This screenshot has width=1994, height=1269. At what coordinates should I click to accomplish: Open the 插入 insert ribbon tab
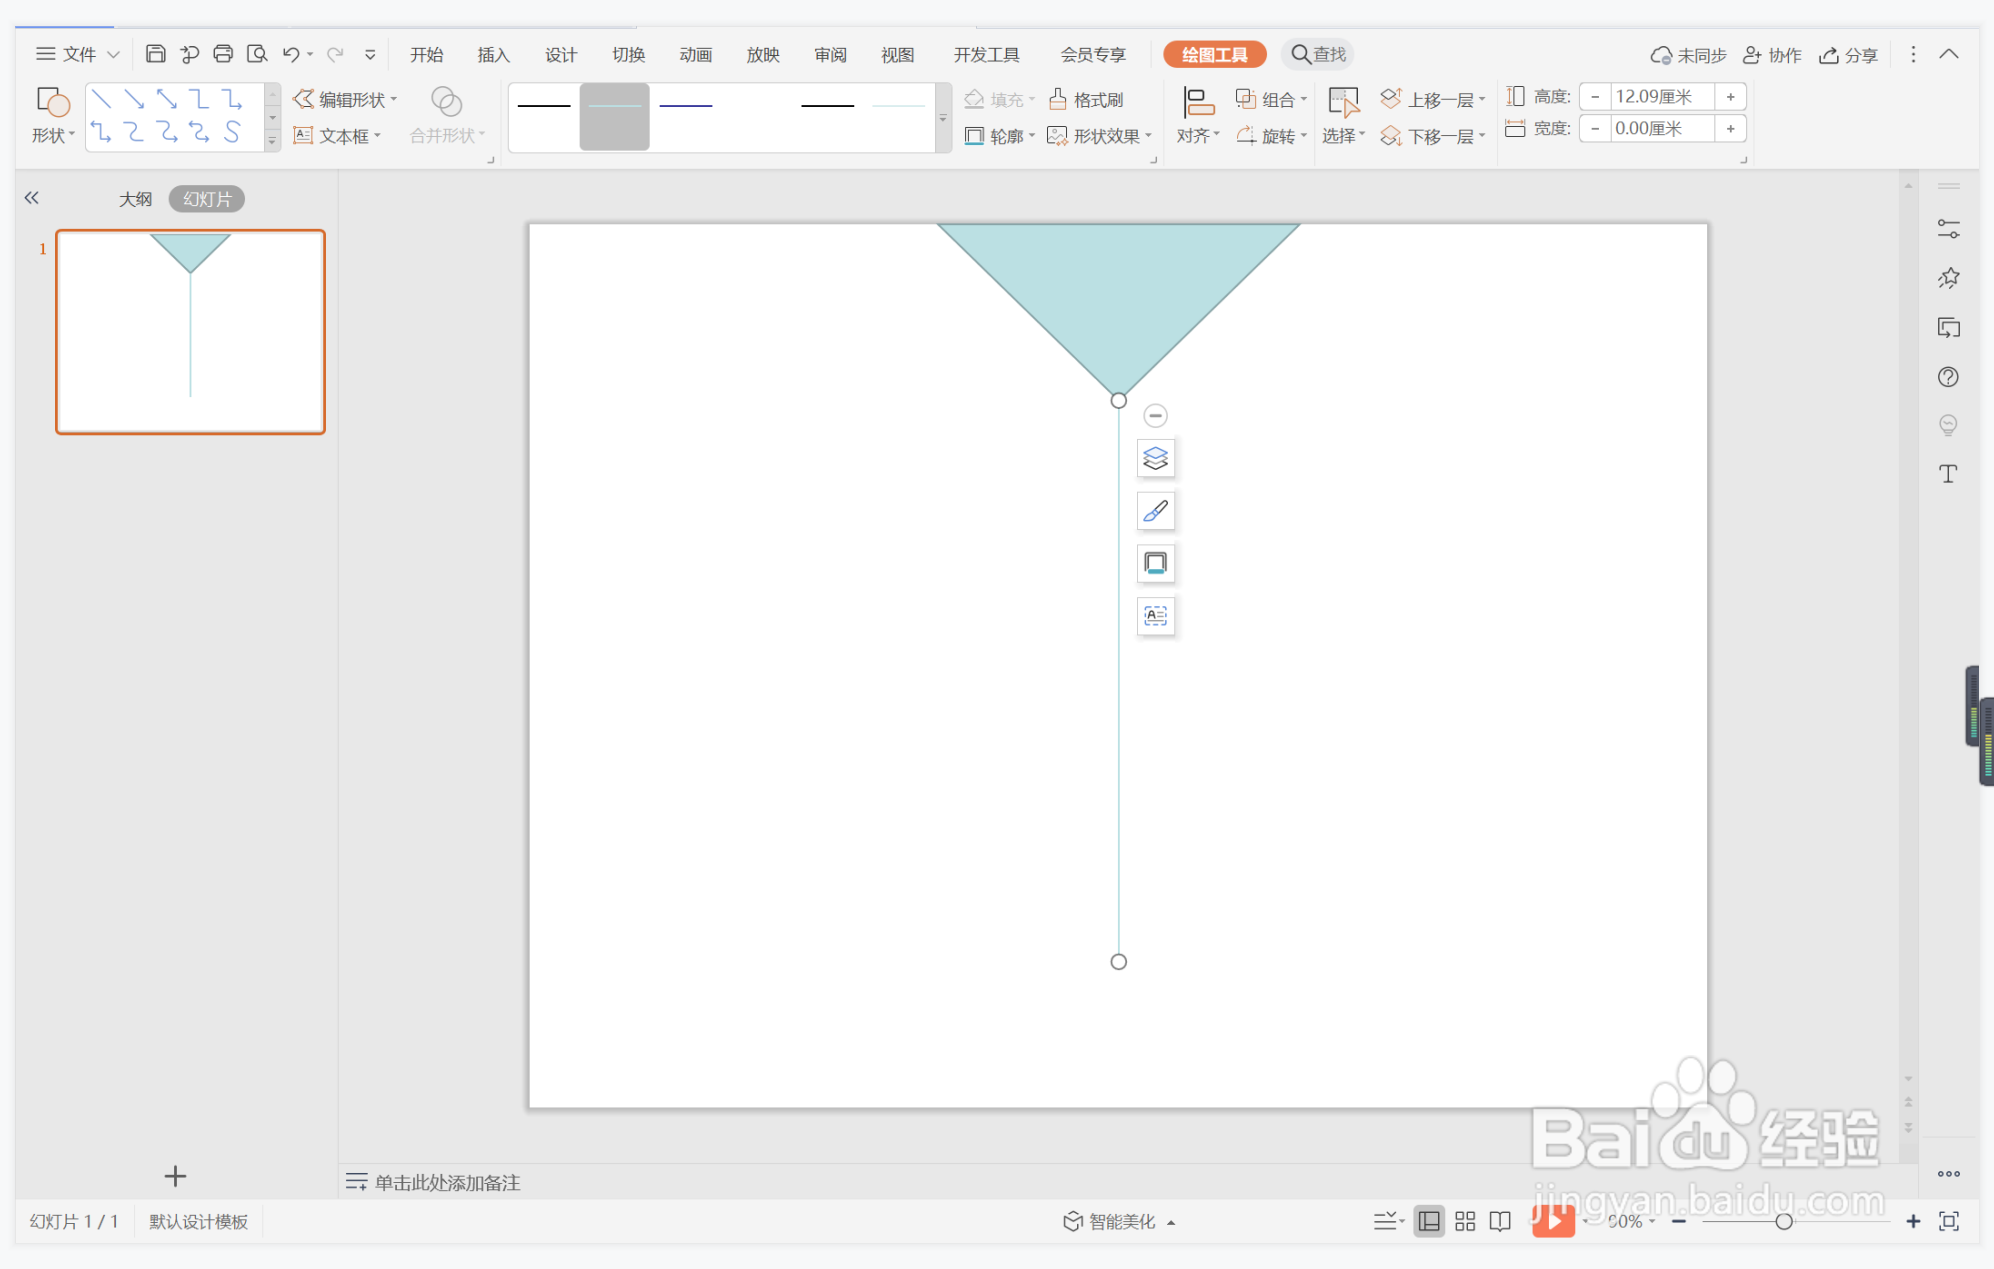tap(493, 55)
